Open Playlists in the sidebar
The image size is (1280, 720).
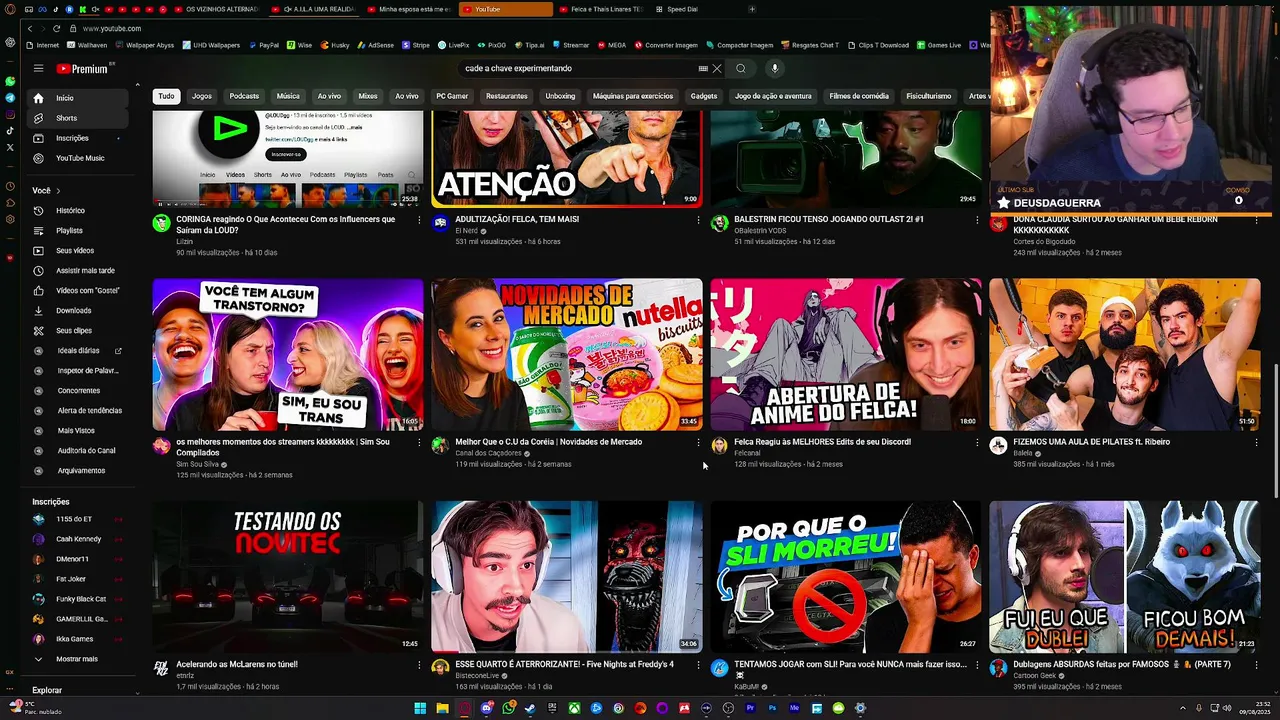pos(80,230)
